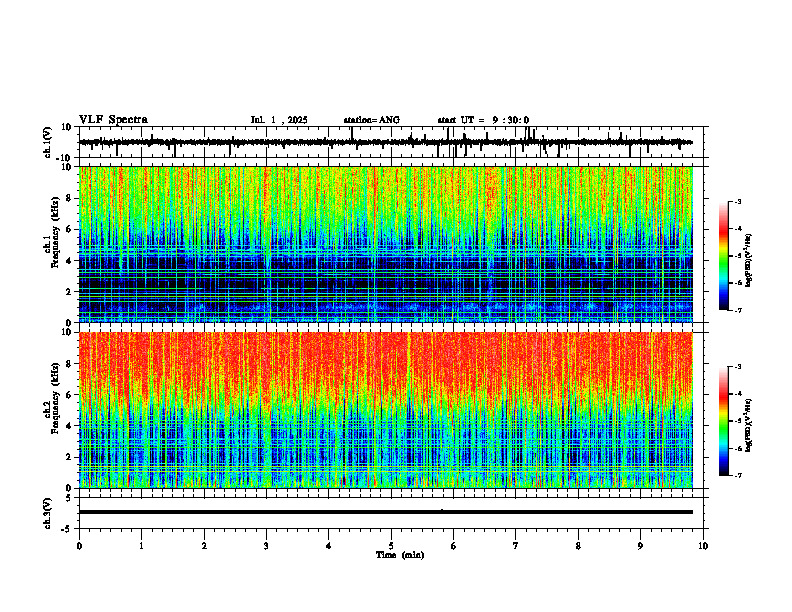Click time axis tick label '5'
Image resolution: width=792 pixels, height=612 pixels.
(391, 546)
